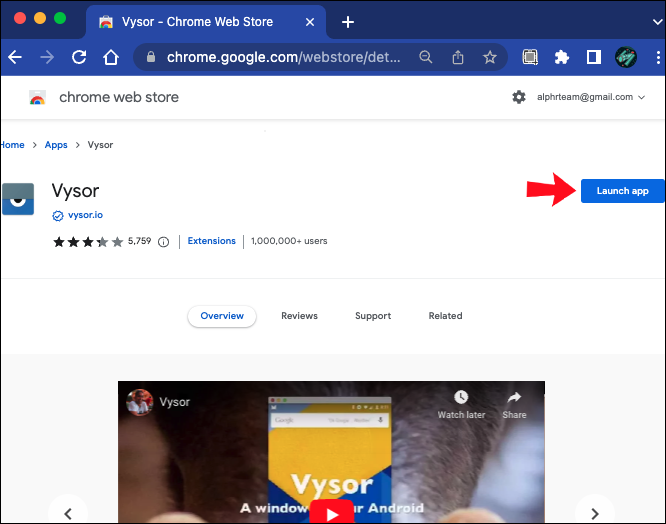Go to the Home breadcrumb
Viewport: 666px width, 524px height.
(x=12, y=145)
